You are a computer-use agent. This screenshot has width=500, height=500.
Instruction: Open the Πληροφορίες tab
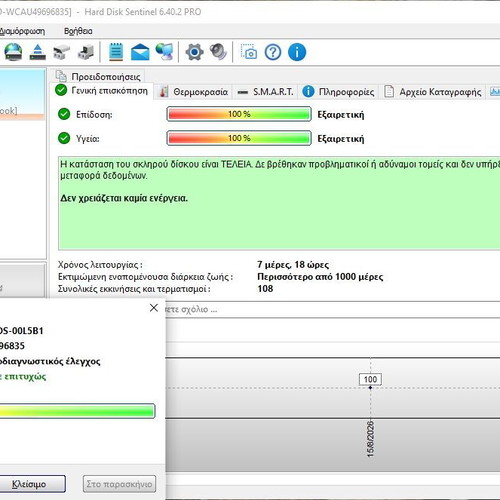(x=339, y=92)
